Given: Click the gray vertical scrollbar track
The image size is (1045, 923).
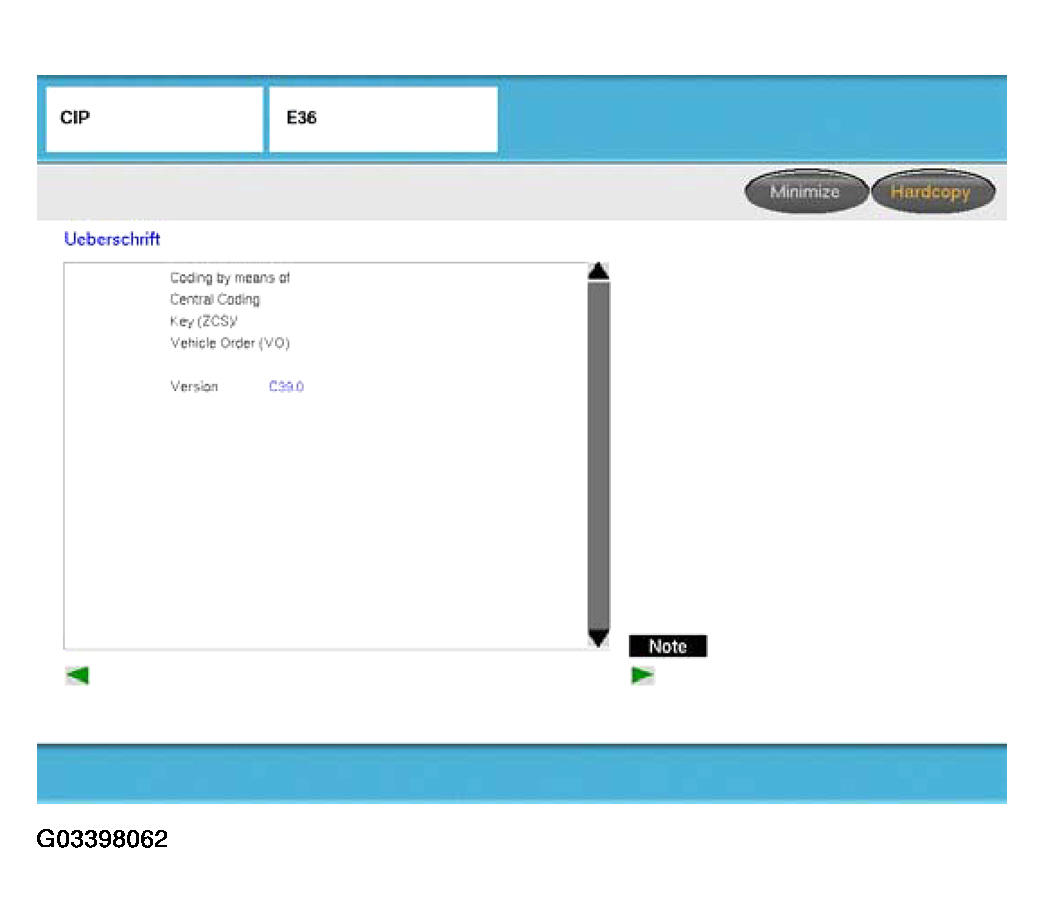Looking at the screenshot, I should pyautogui.click(x=598, y=455).
